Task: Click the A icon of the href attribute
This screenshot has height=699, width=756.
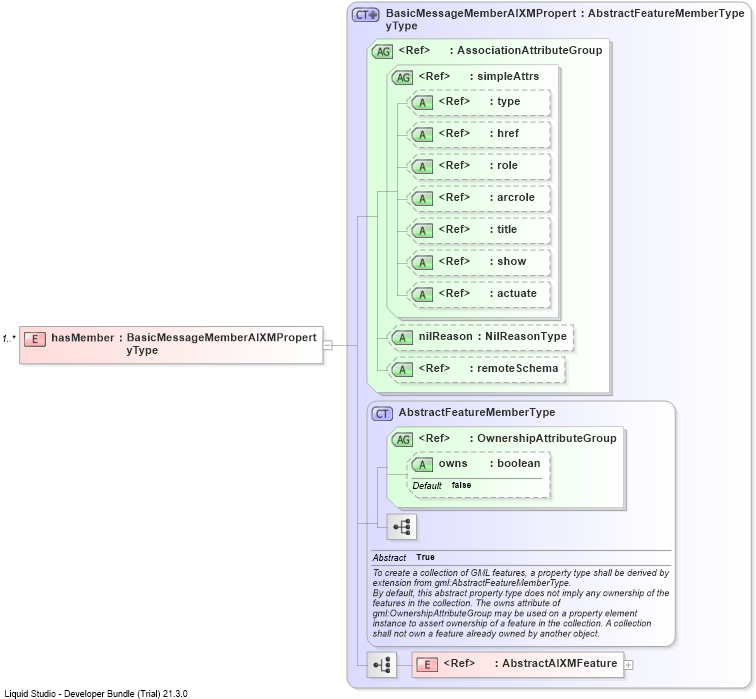Action: (x=422, y=134)
